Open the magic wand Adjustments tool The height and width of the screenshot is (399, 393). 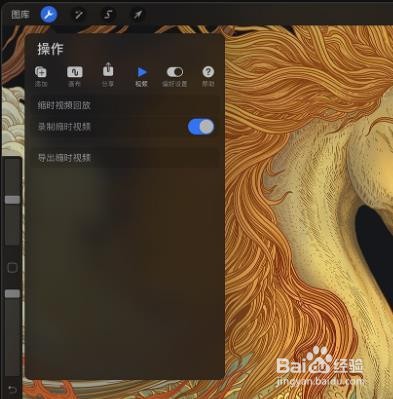click(x=79, y=15)
